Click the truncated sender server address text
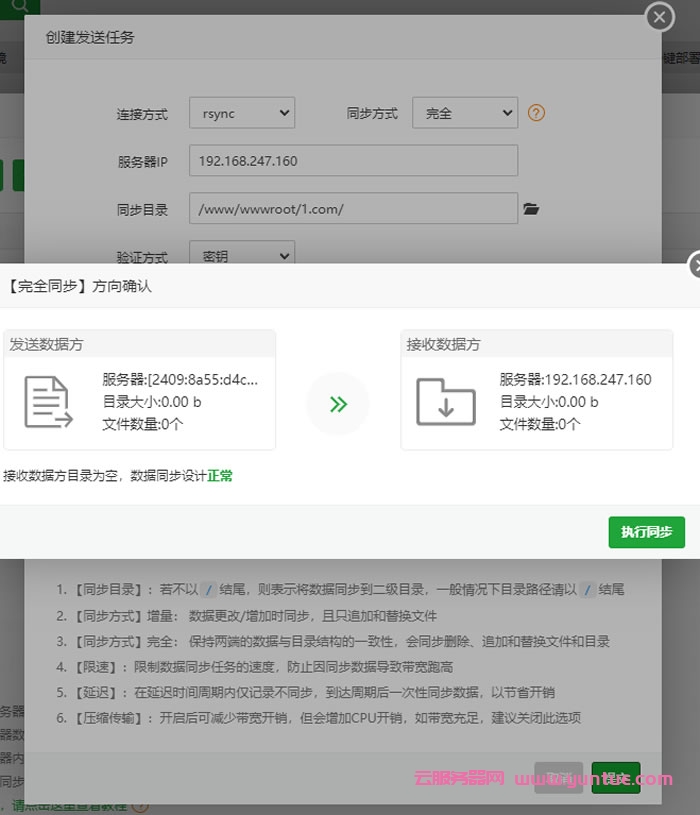The height and width of the screenshot is (815, 700). [x=180, y=380]
